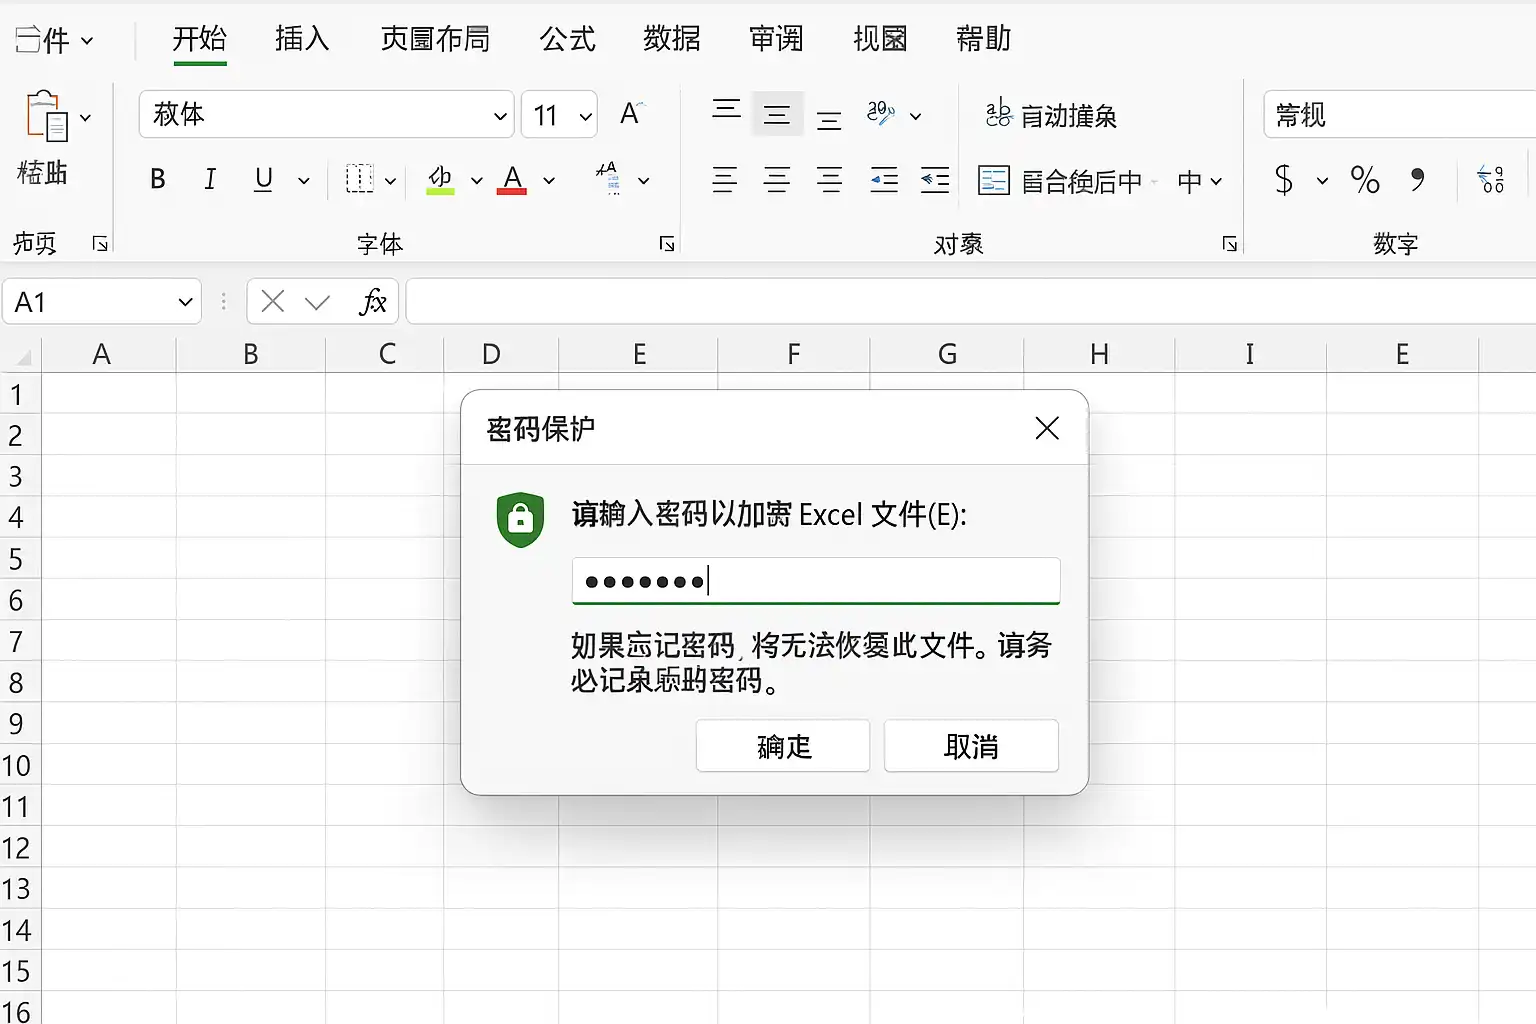Screen dimensions: 1536x1024
Task: Click the Paste clipboard icon
Action: (x=46, y=115)
